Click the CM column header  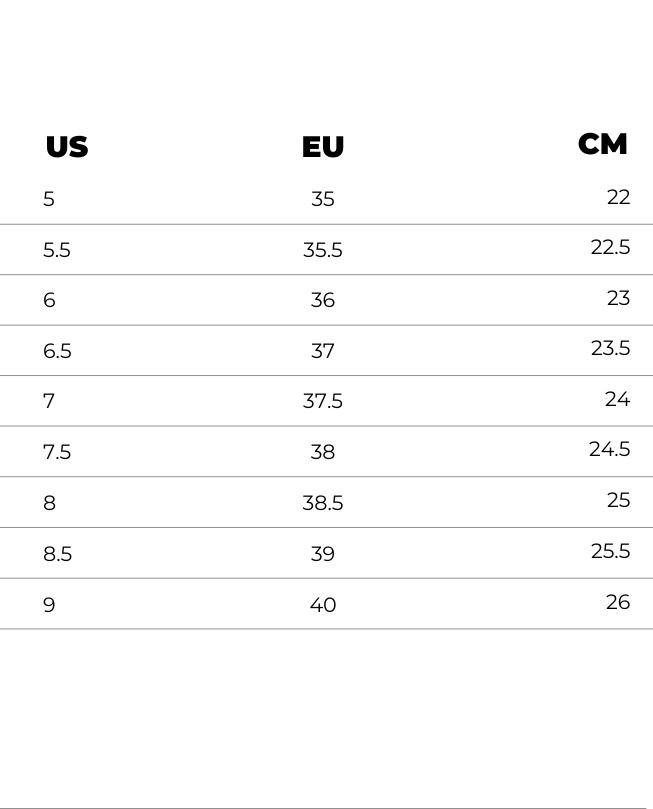[603, 144]
